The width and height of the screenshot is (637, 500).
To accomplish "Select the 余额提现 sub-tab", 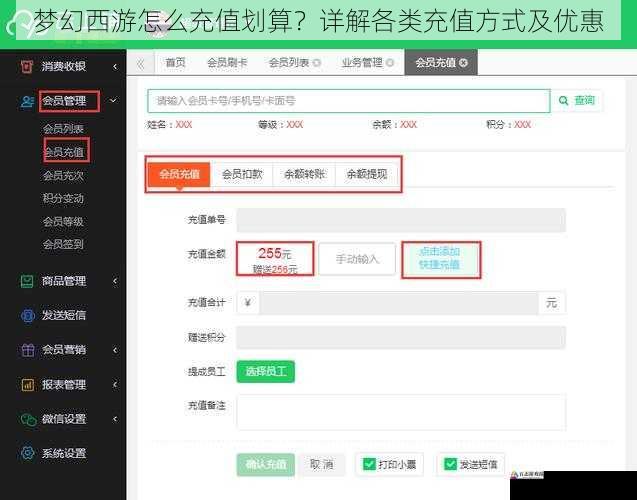I will point(366,175).
